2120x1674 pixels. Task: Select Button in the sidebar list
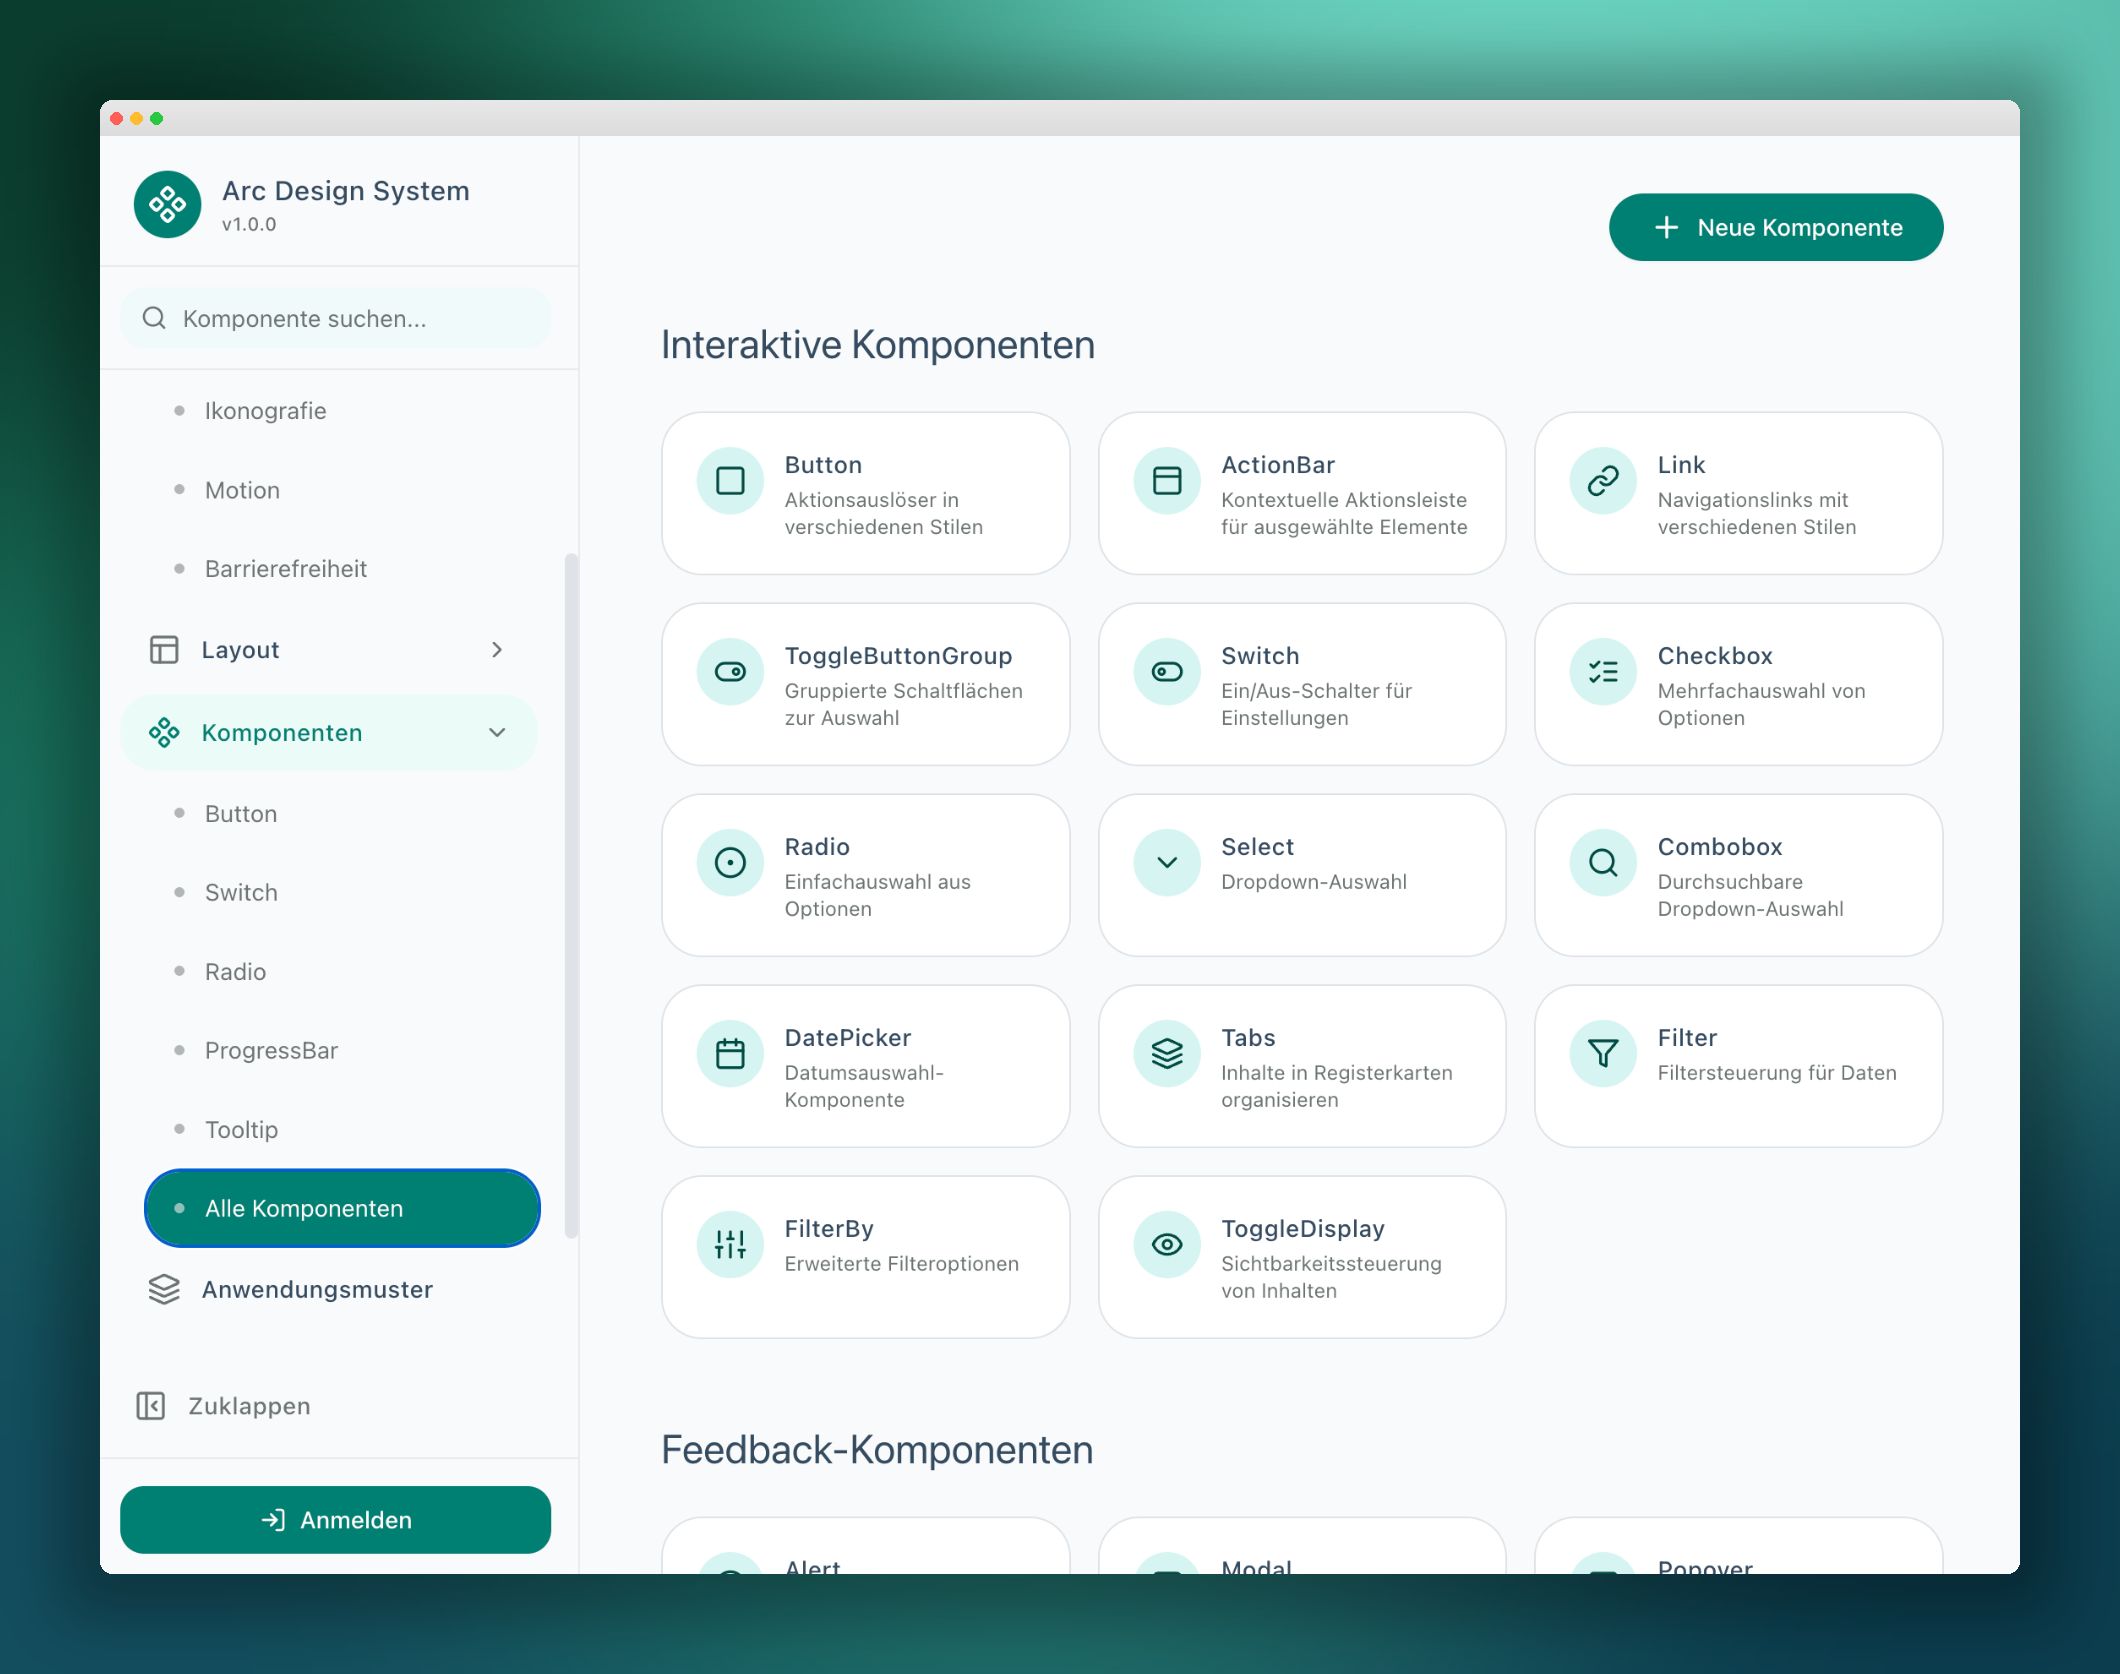[342, 814]
